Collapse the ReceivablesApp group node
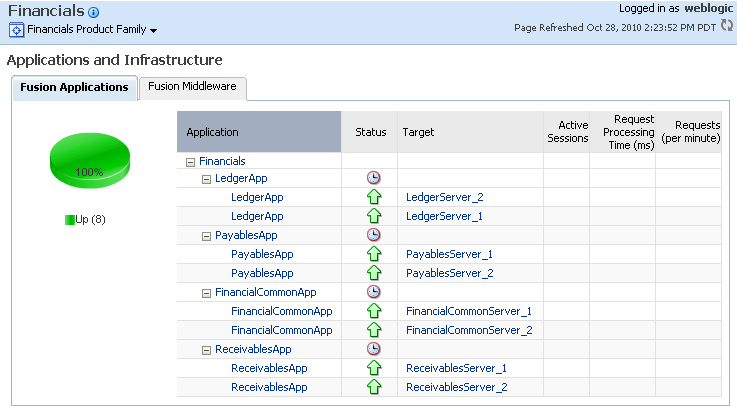737x407 pixels. click(x=206, y=350)
